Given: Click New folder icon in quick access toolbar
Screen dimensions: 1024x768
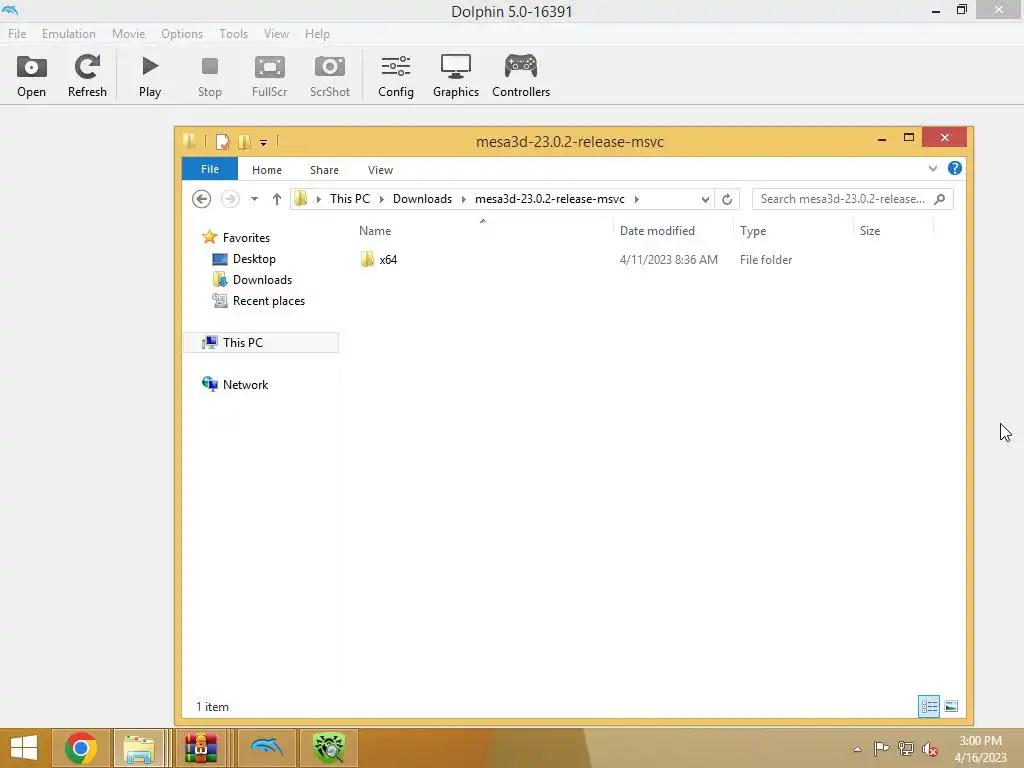Looking at the screenshot, I should point(245,141).
